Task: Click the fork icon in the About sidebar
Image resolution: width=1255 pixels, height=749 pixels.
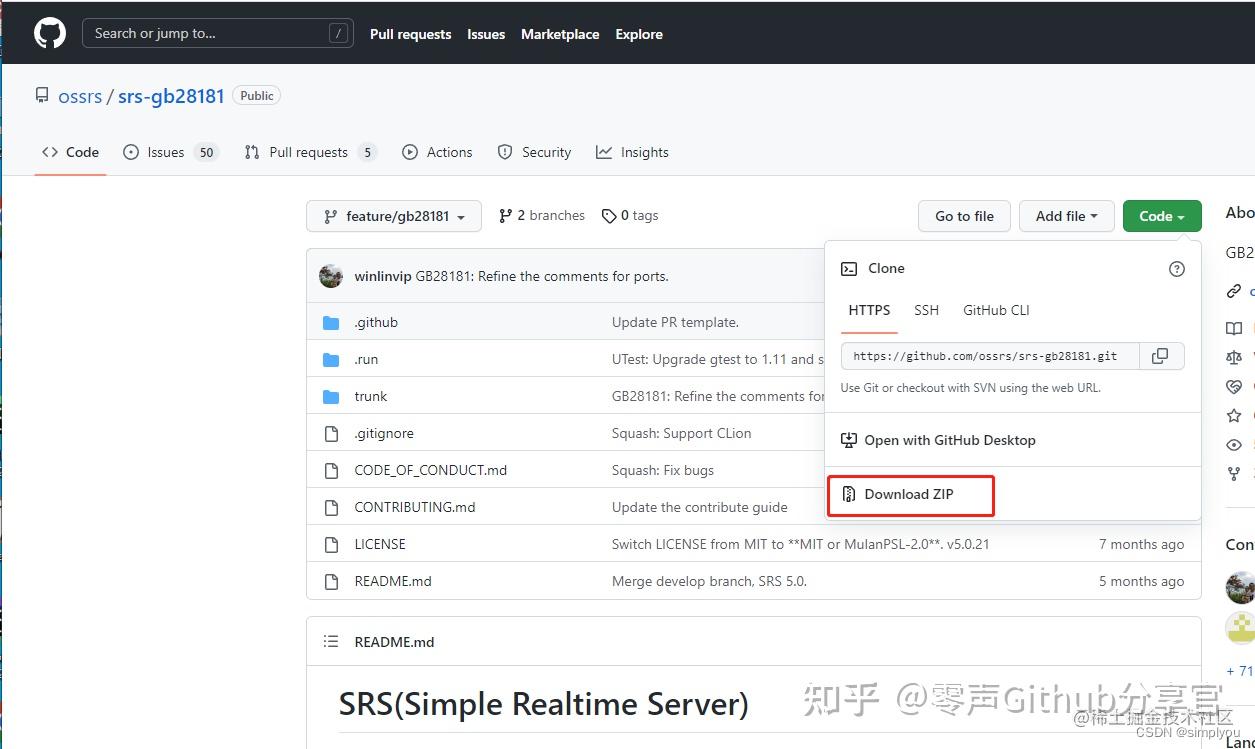Action: coord(1233,473)
